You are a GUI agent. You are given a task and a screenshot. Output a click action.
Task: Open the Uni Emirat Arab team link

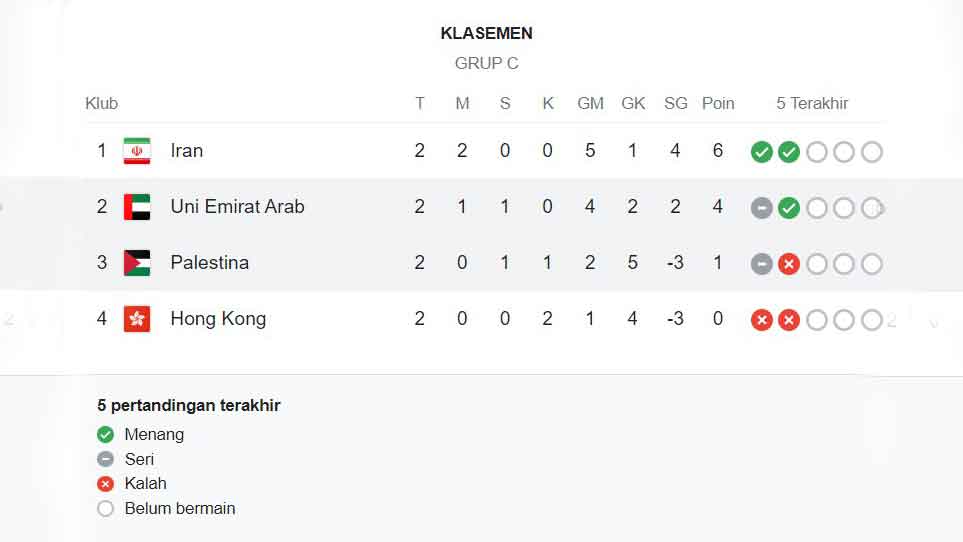click(237, 207)
